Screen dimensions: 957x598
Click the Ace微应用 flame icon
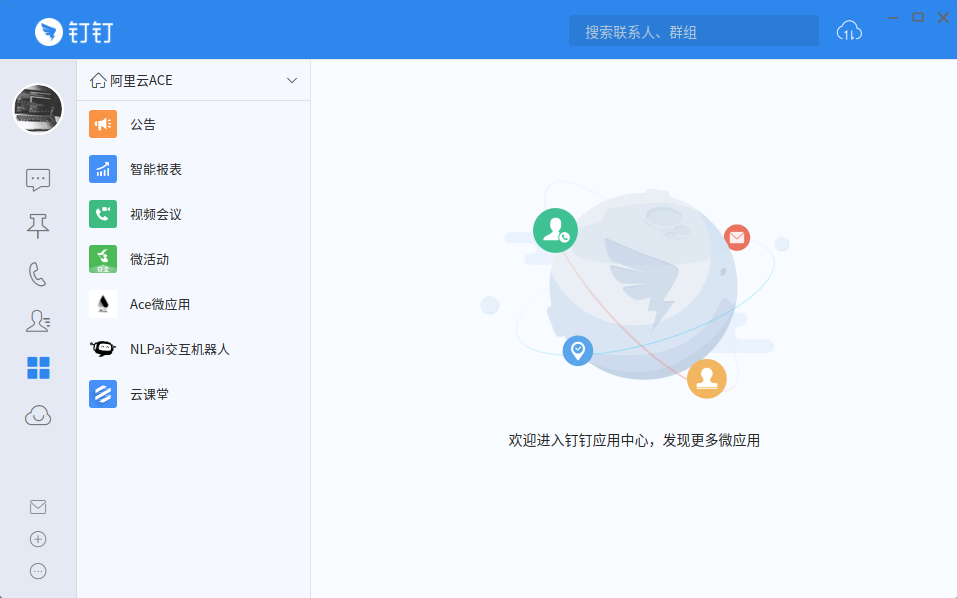coord(103,304)
